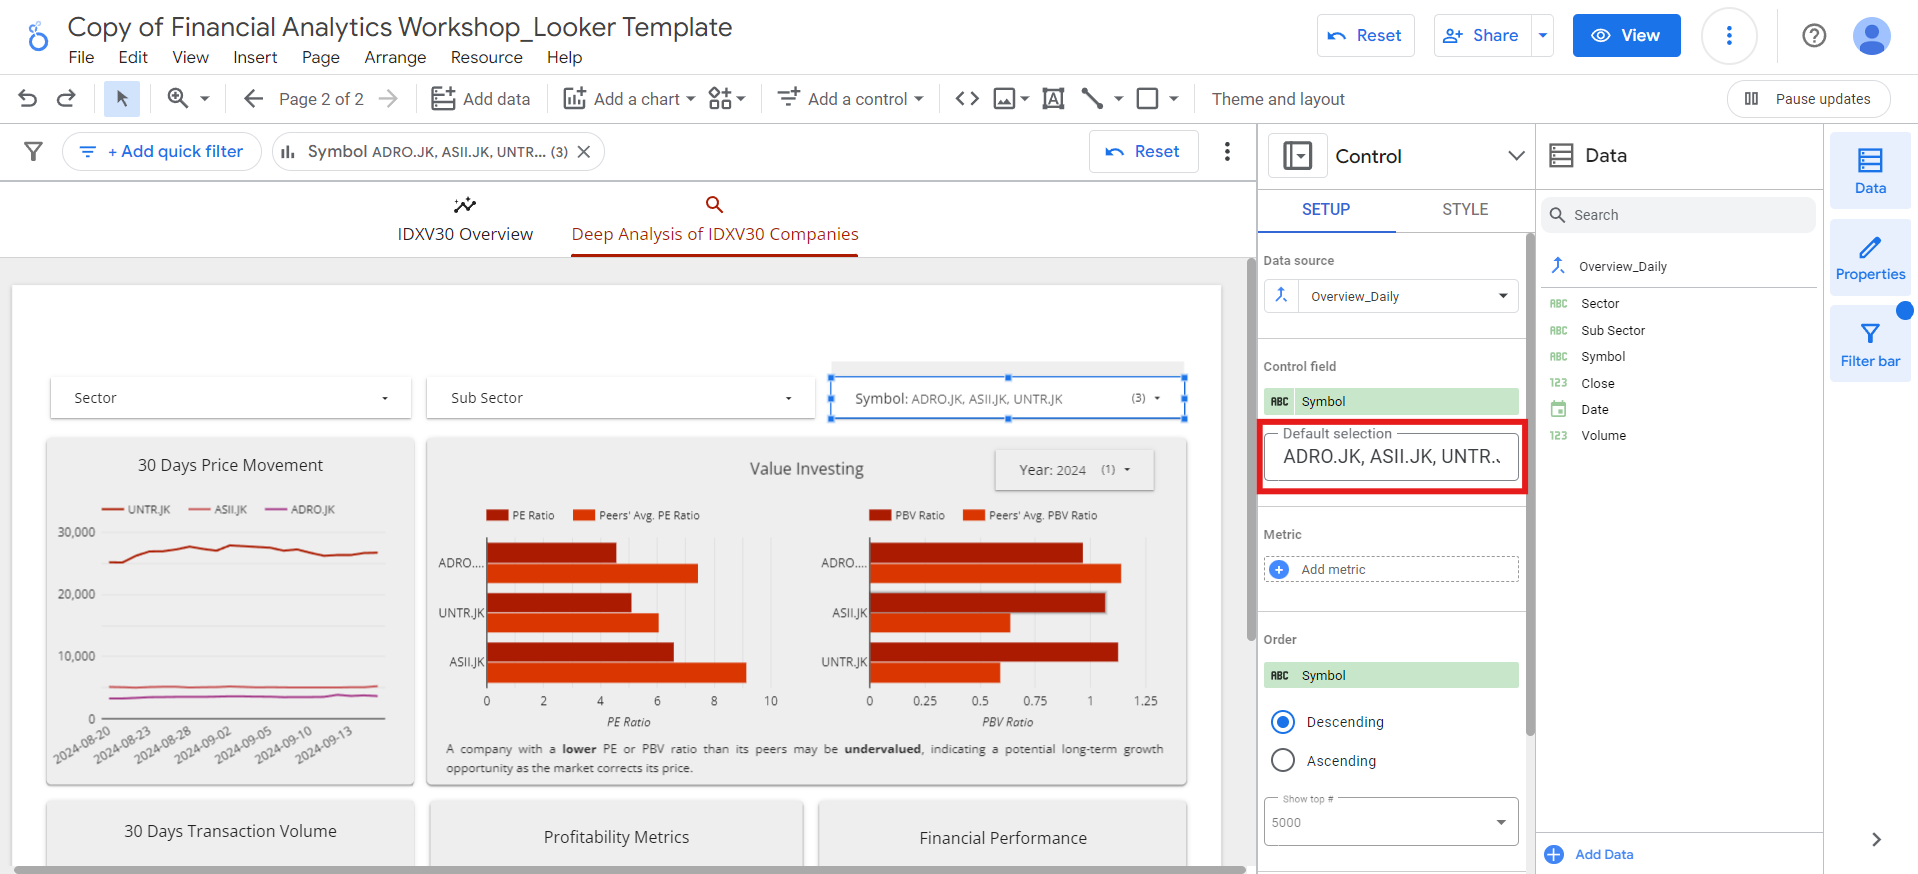Open the user account avatar
The height and width of the screenshot is (874, 1918).
pyautogui.click(x=1871, y=36)
